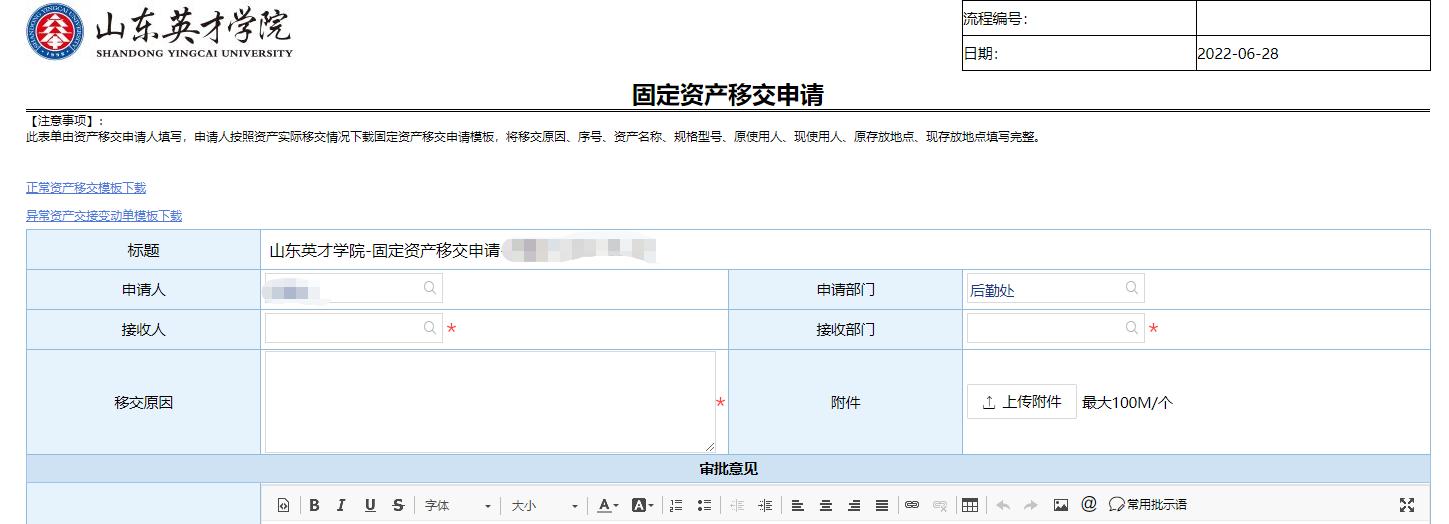Insert a numbered list
This screenshot has height=524, width=1449.
[676, 506]
